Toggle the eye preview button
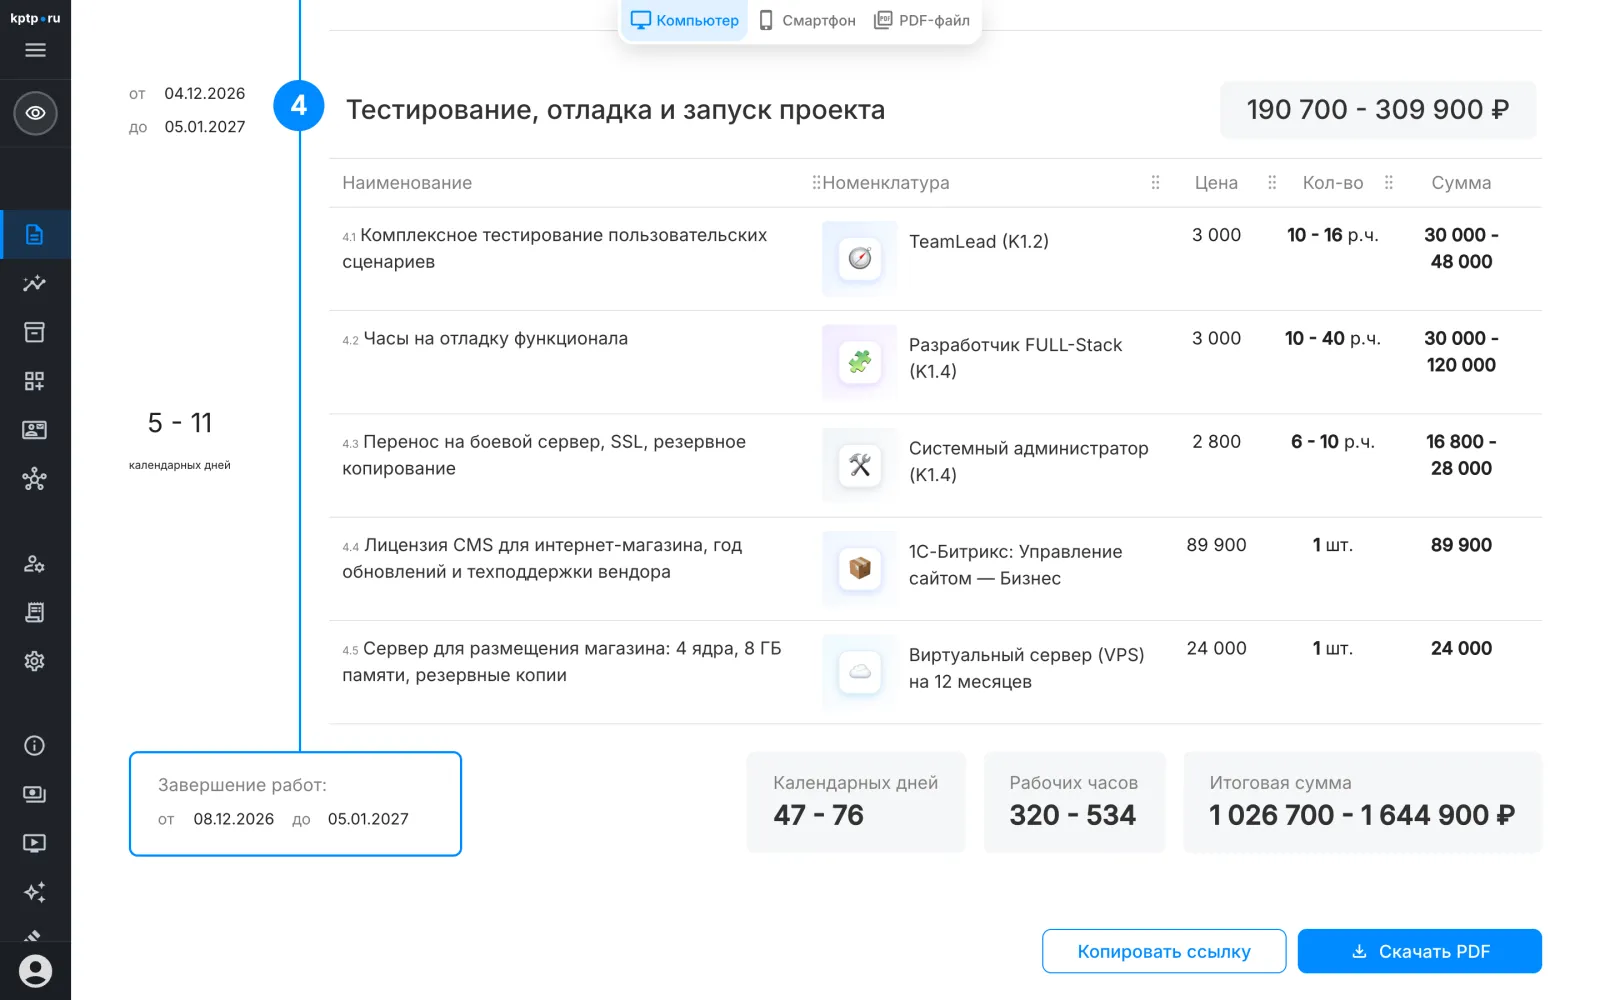The width and height of the screenshot is (1600, 1000). tap(35, 113)
